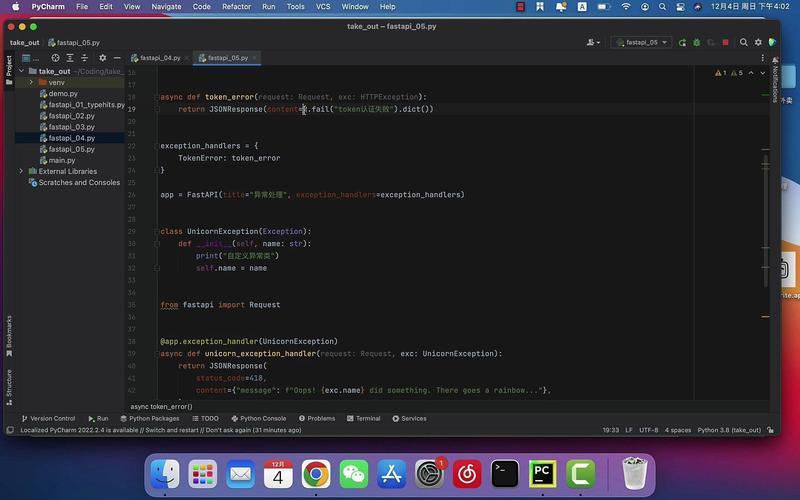Open the Refactor menu

tap(236, 7)
